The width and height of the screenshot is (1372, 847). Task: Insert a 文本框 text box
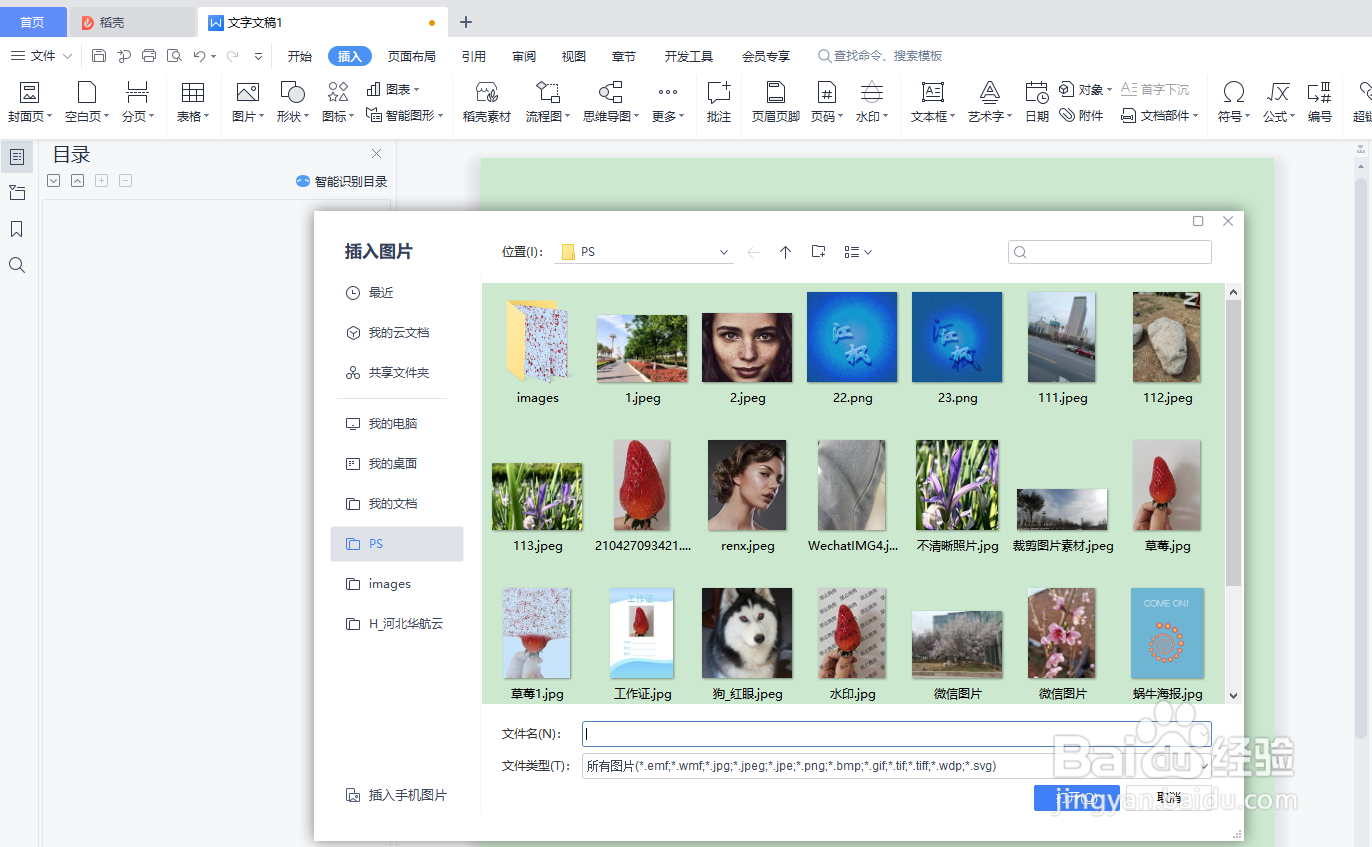(x=933, y=103)
